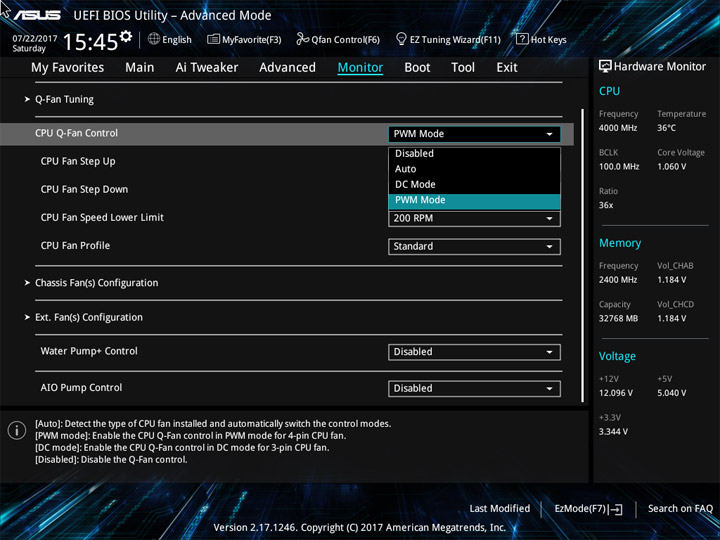Click the 15:45 clock display
Viewport: 720px width, 540px height.
coord(90,43)
